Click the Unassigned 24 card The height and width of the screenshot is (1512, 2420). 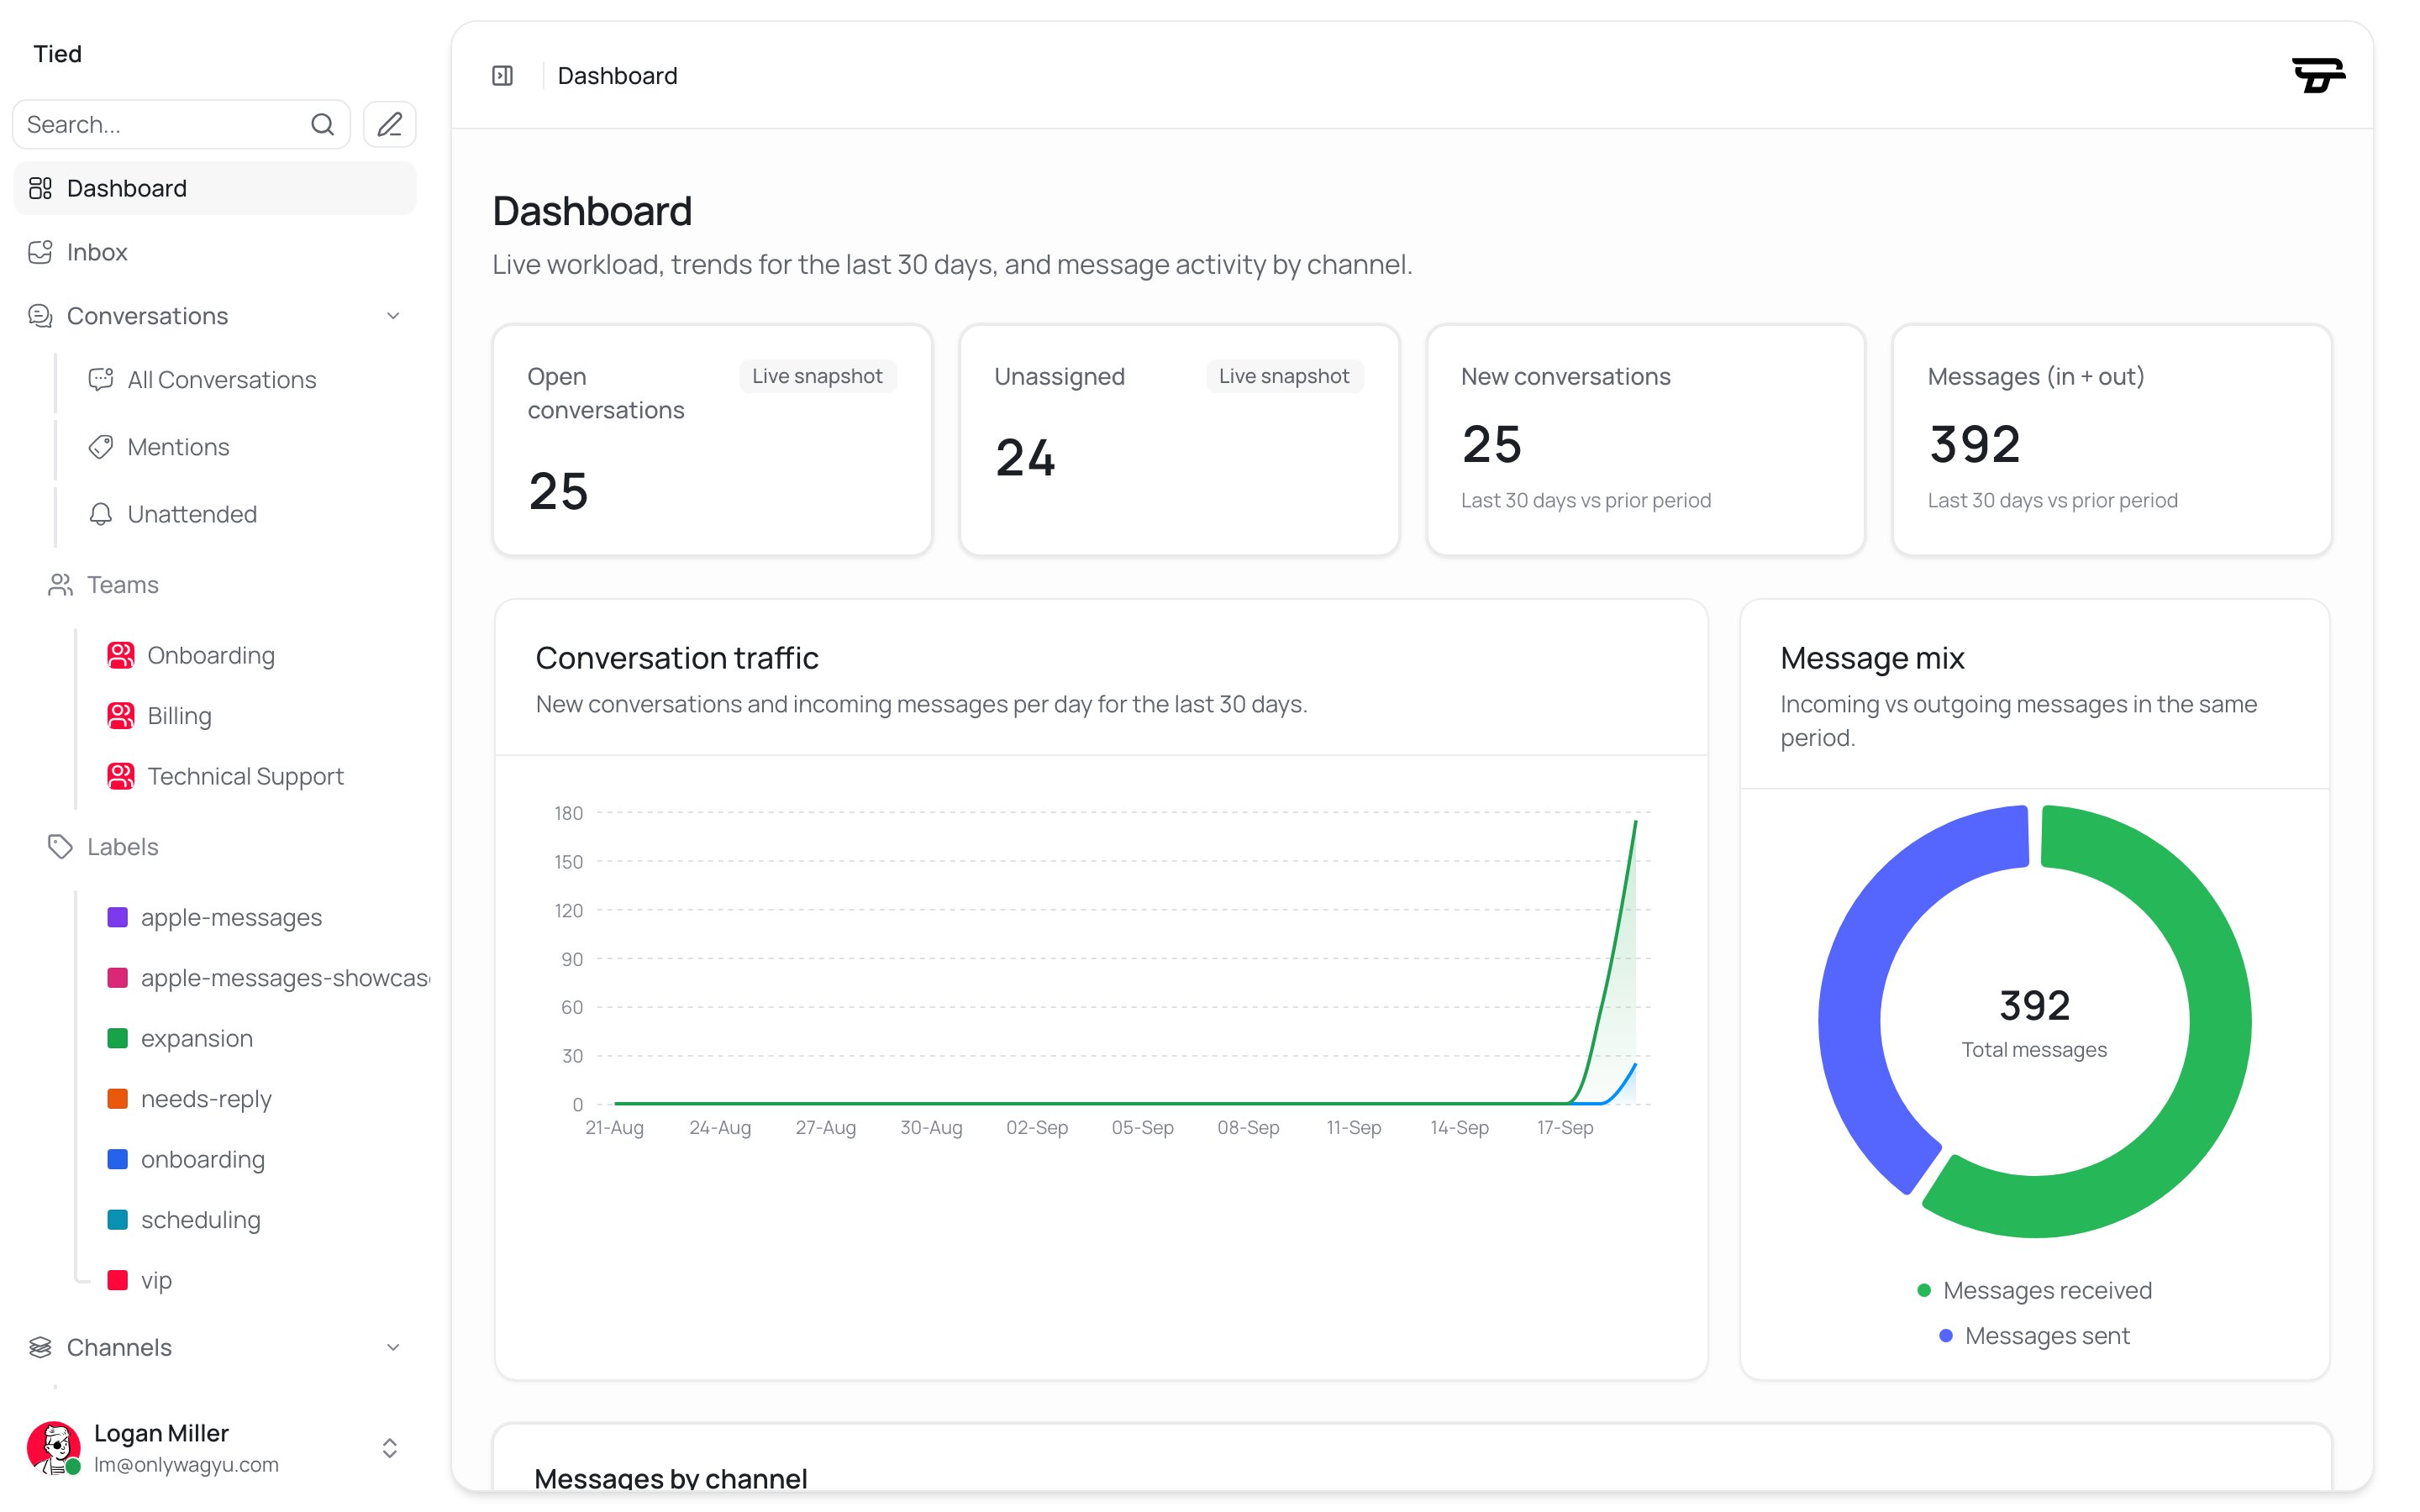(1179, 440)
